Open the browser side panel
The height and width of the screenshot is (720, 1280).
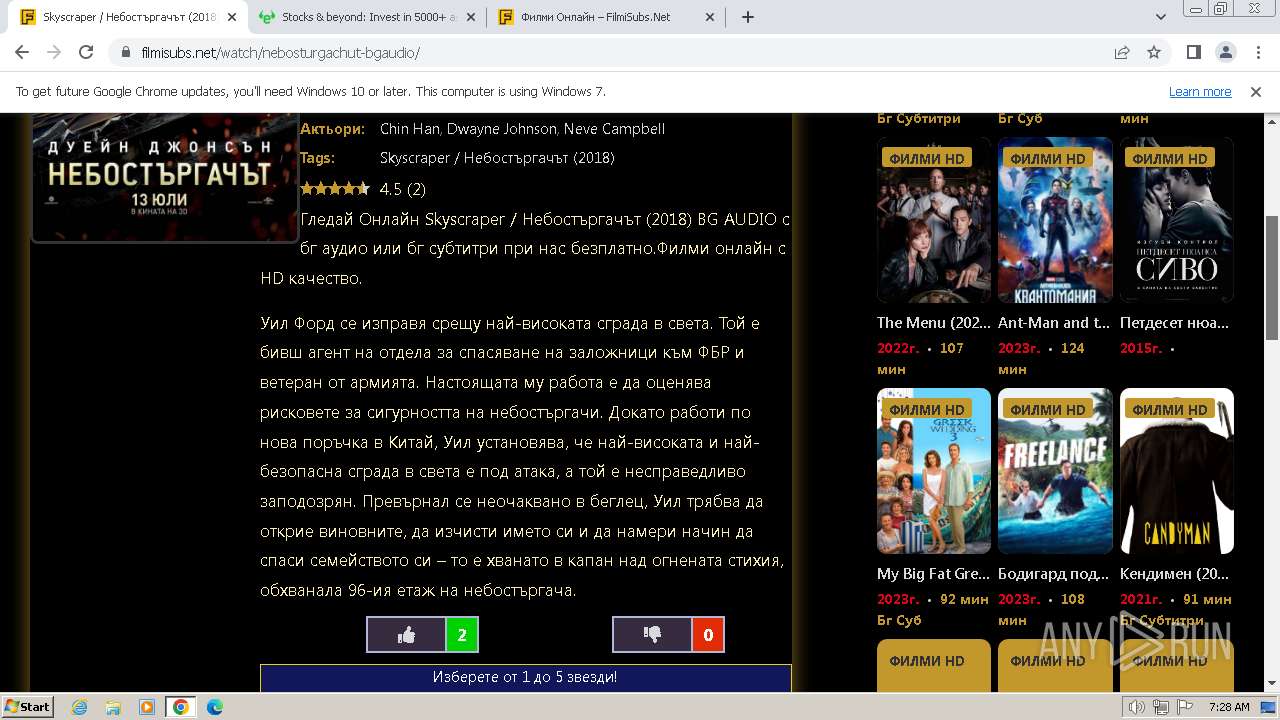pos(1194,52)
